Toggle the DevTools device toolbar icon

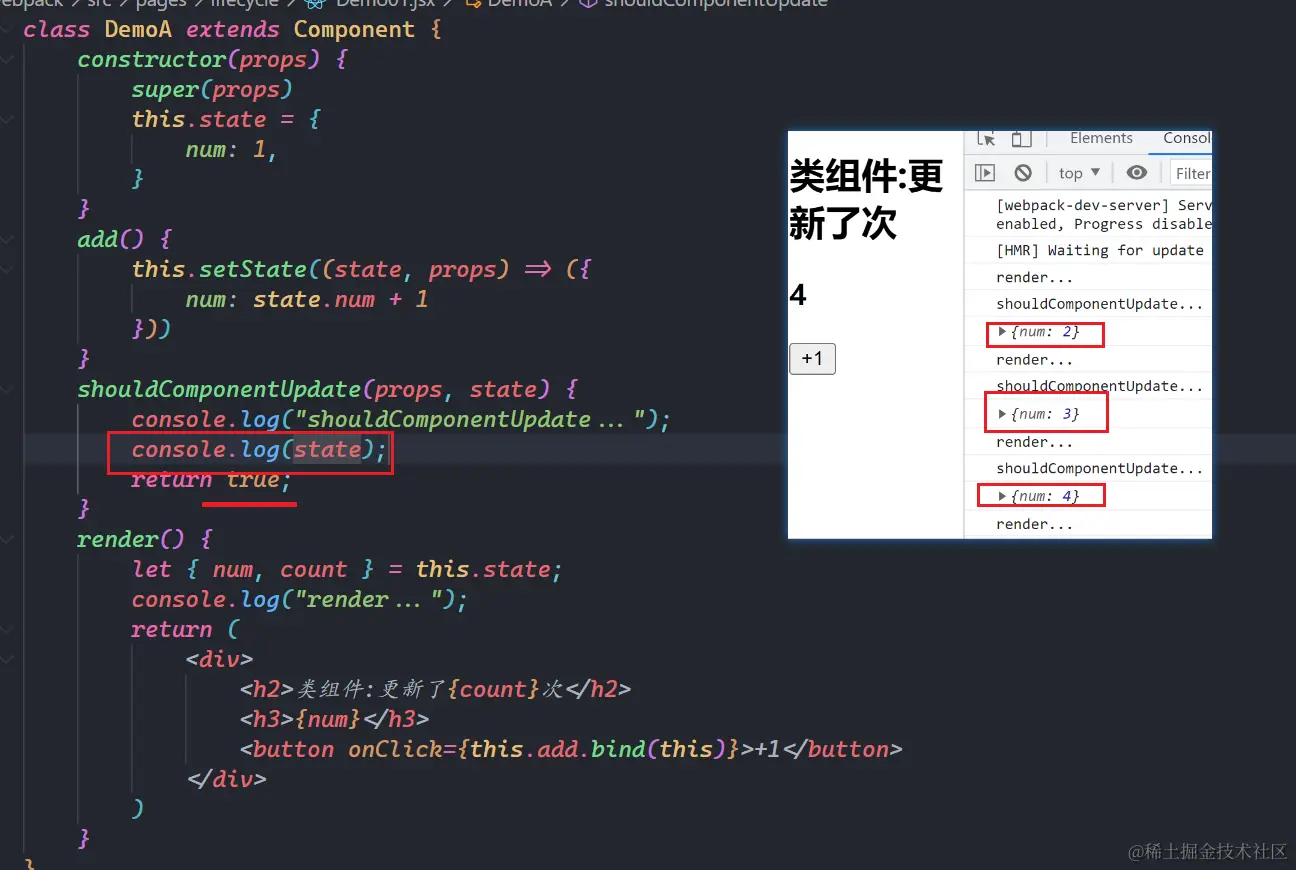(1021, 139)
